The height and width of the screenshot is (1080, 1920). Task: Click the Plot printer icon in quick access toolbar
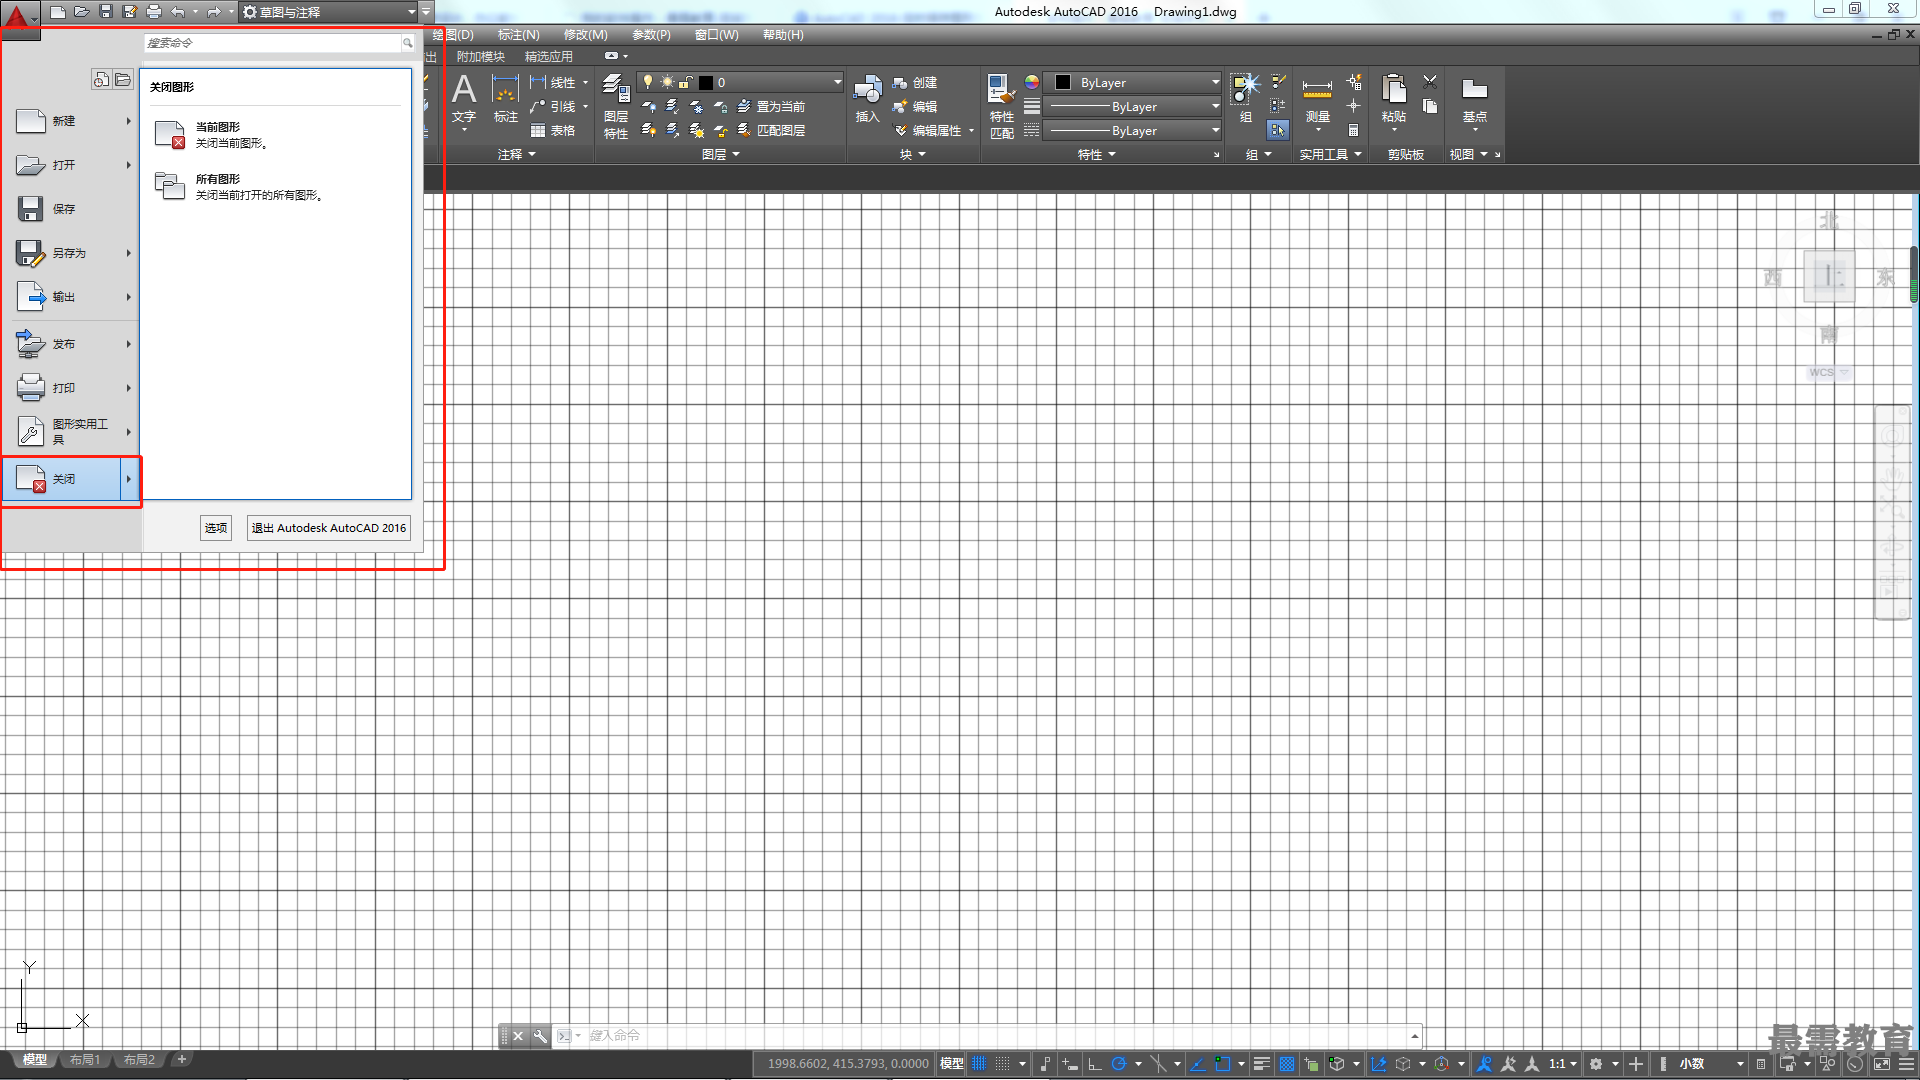click(x=153, y=12)
